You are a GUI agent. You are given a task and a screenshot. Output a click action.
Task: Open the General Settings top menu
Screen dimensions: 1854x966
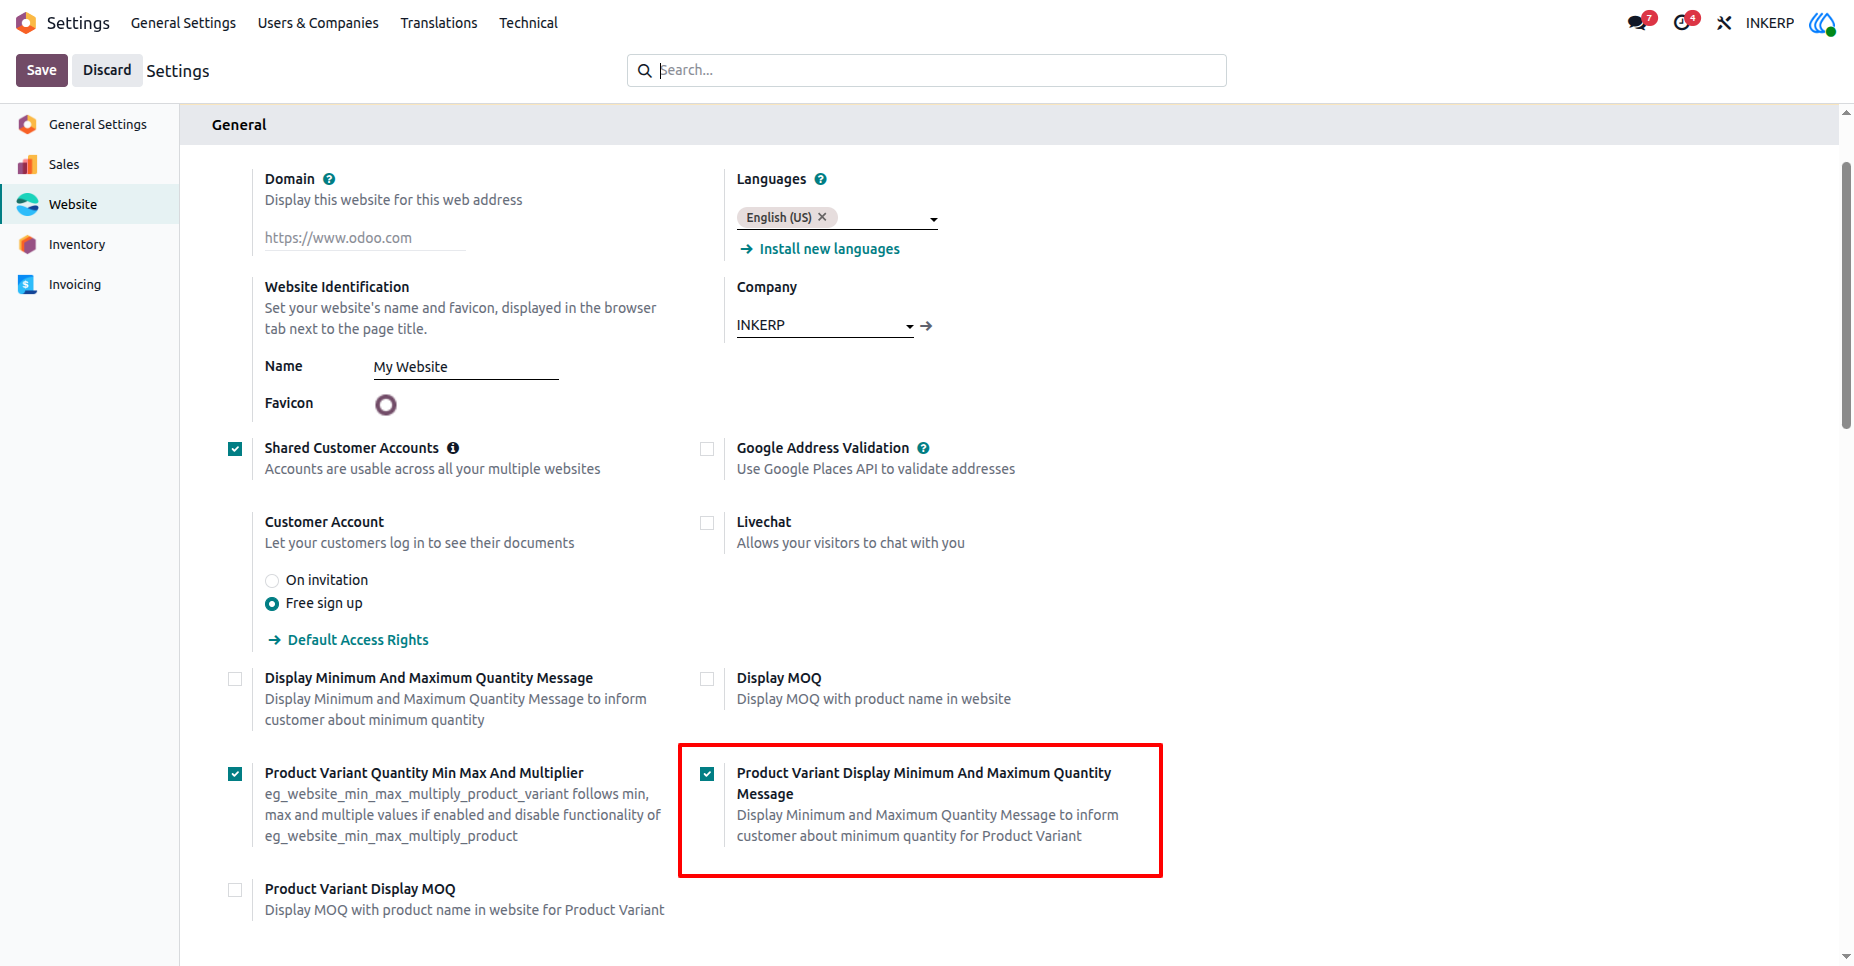pyautogui.click(x=183, y=23)
